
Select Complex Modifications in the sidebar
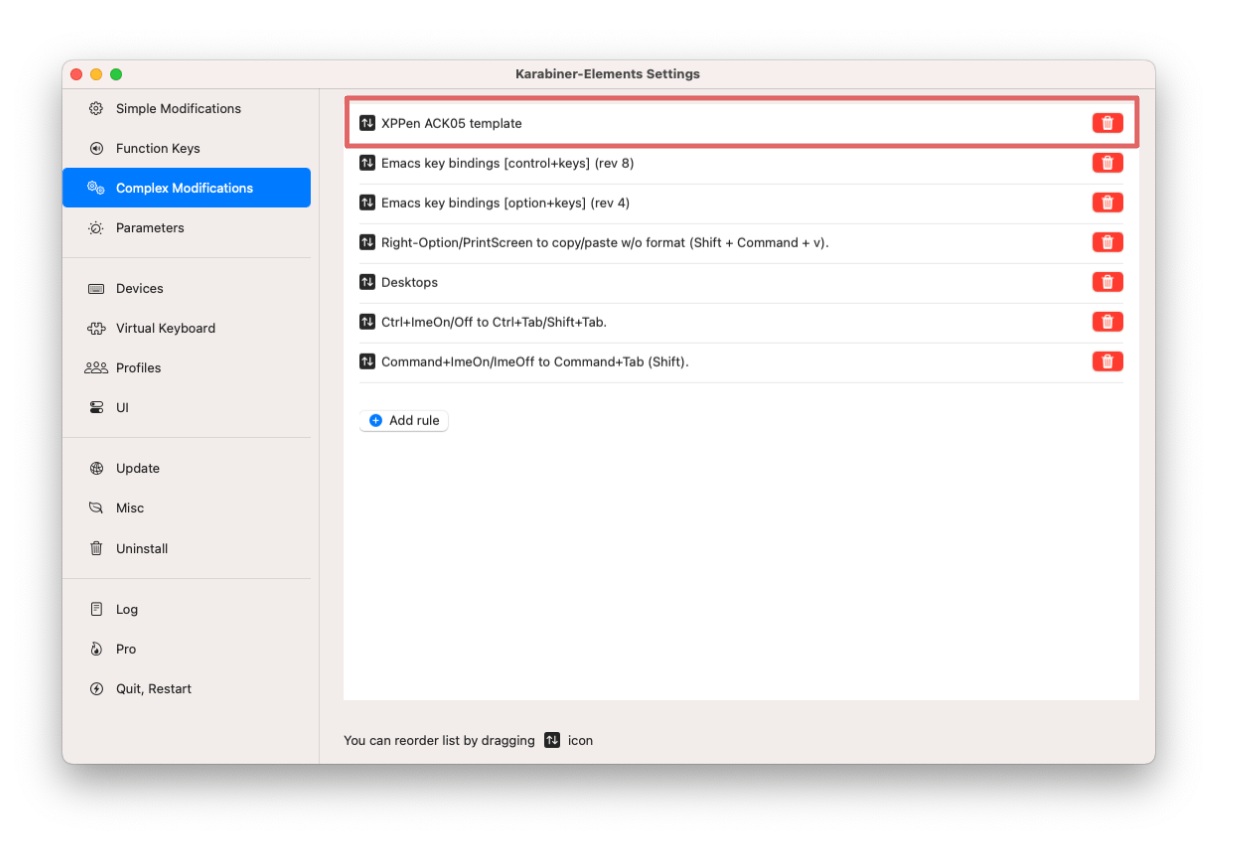pyautogui.click(x=186, y=188)
